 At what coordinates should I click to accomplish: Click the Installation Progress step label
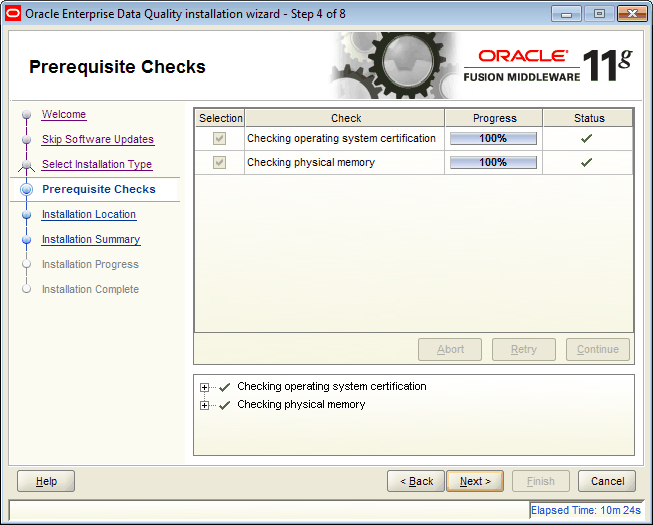point(90,264)
